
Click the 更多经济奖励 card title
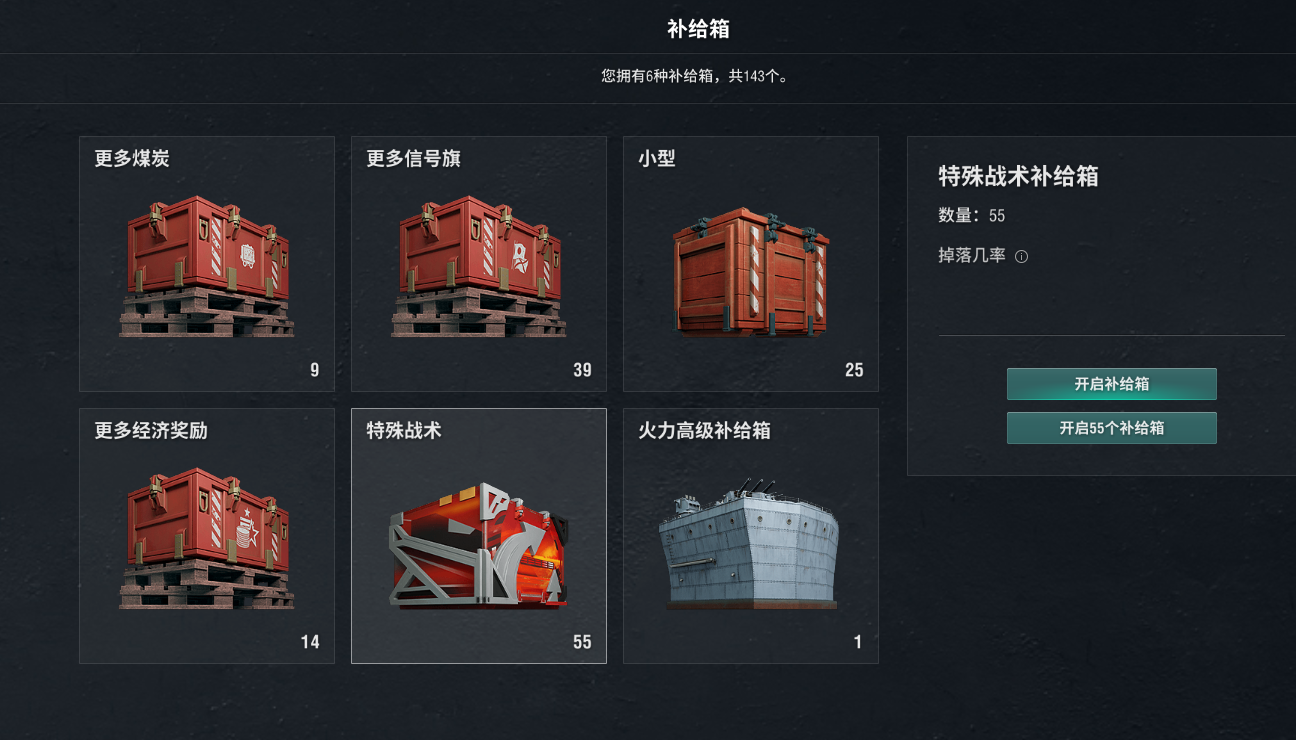pos(151,431)
